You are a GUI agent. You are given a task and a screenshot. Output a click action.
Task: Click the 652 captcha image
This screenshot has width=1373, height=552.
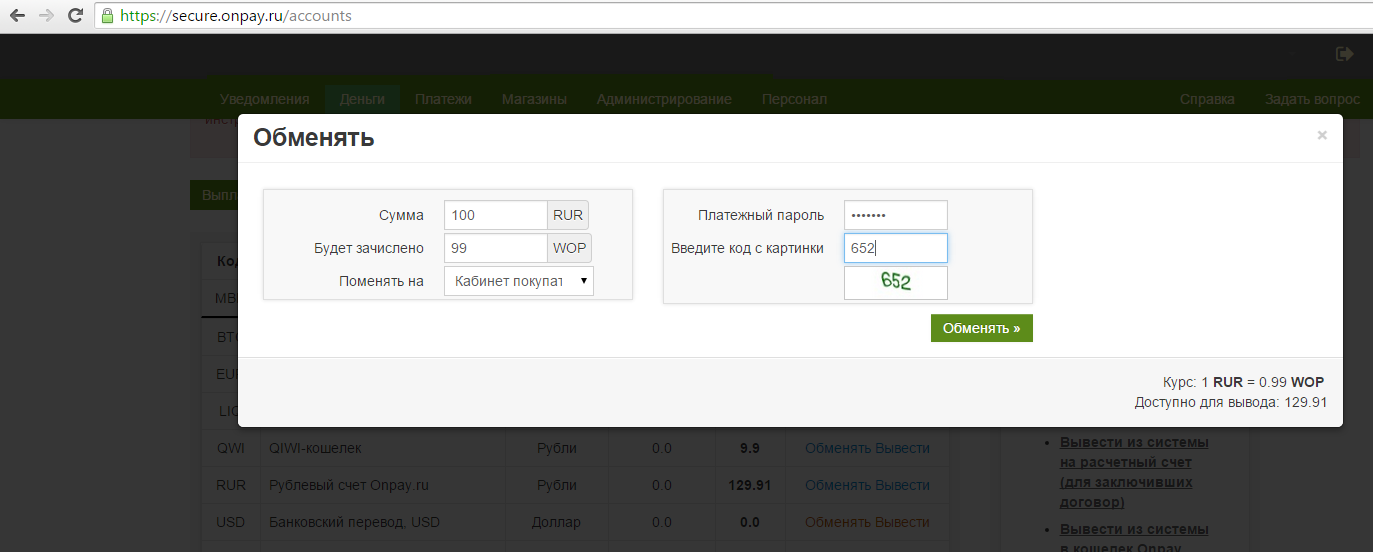tap(895, 282)
